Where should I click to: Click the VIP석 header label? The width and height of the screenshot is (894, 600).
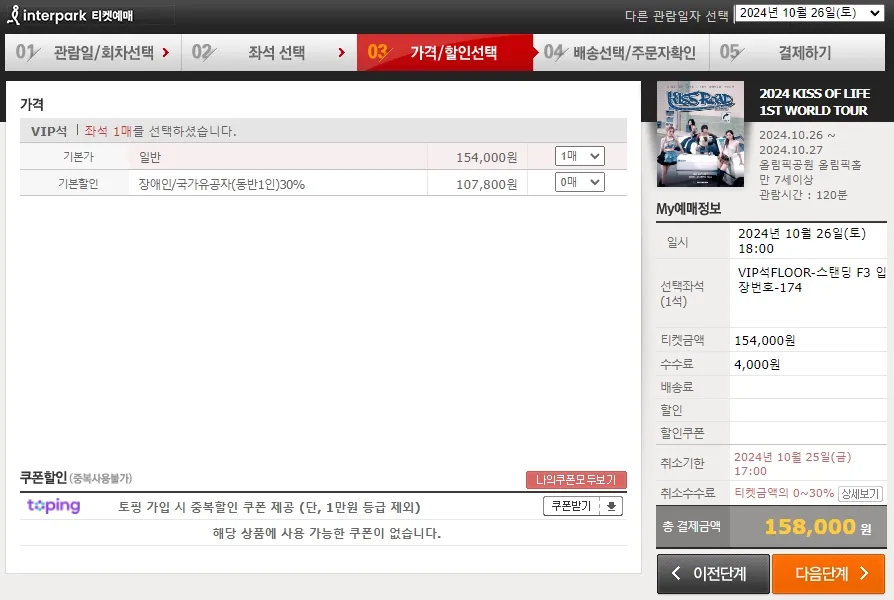49,131
